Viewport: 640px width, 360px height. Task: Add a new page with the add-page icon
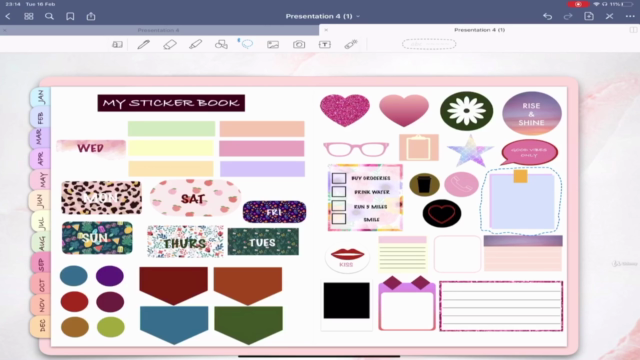[x=589, y=16]
